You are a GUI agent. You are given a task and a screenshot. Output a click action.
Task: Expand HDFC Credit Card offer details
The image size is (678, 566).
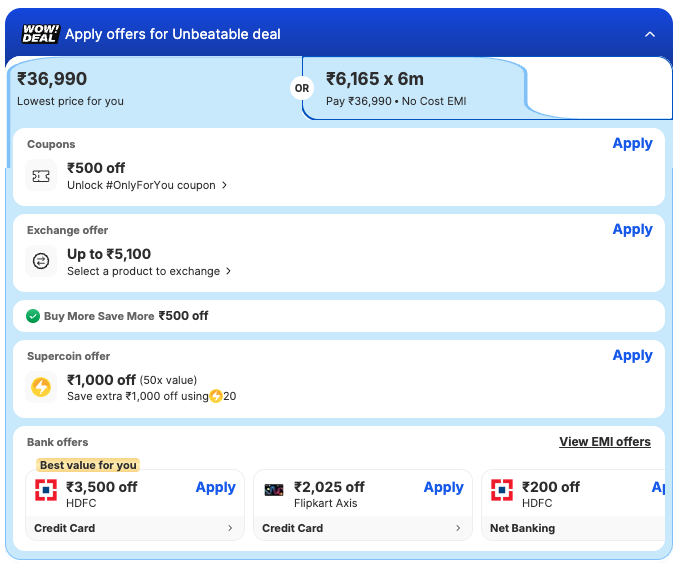(230, 528)
